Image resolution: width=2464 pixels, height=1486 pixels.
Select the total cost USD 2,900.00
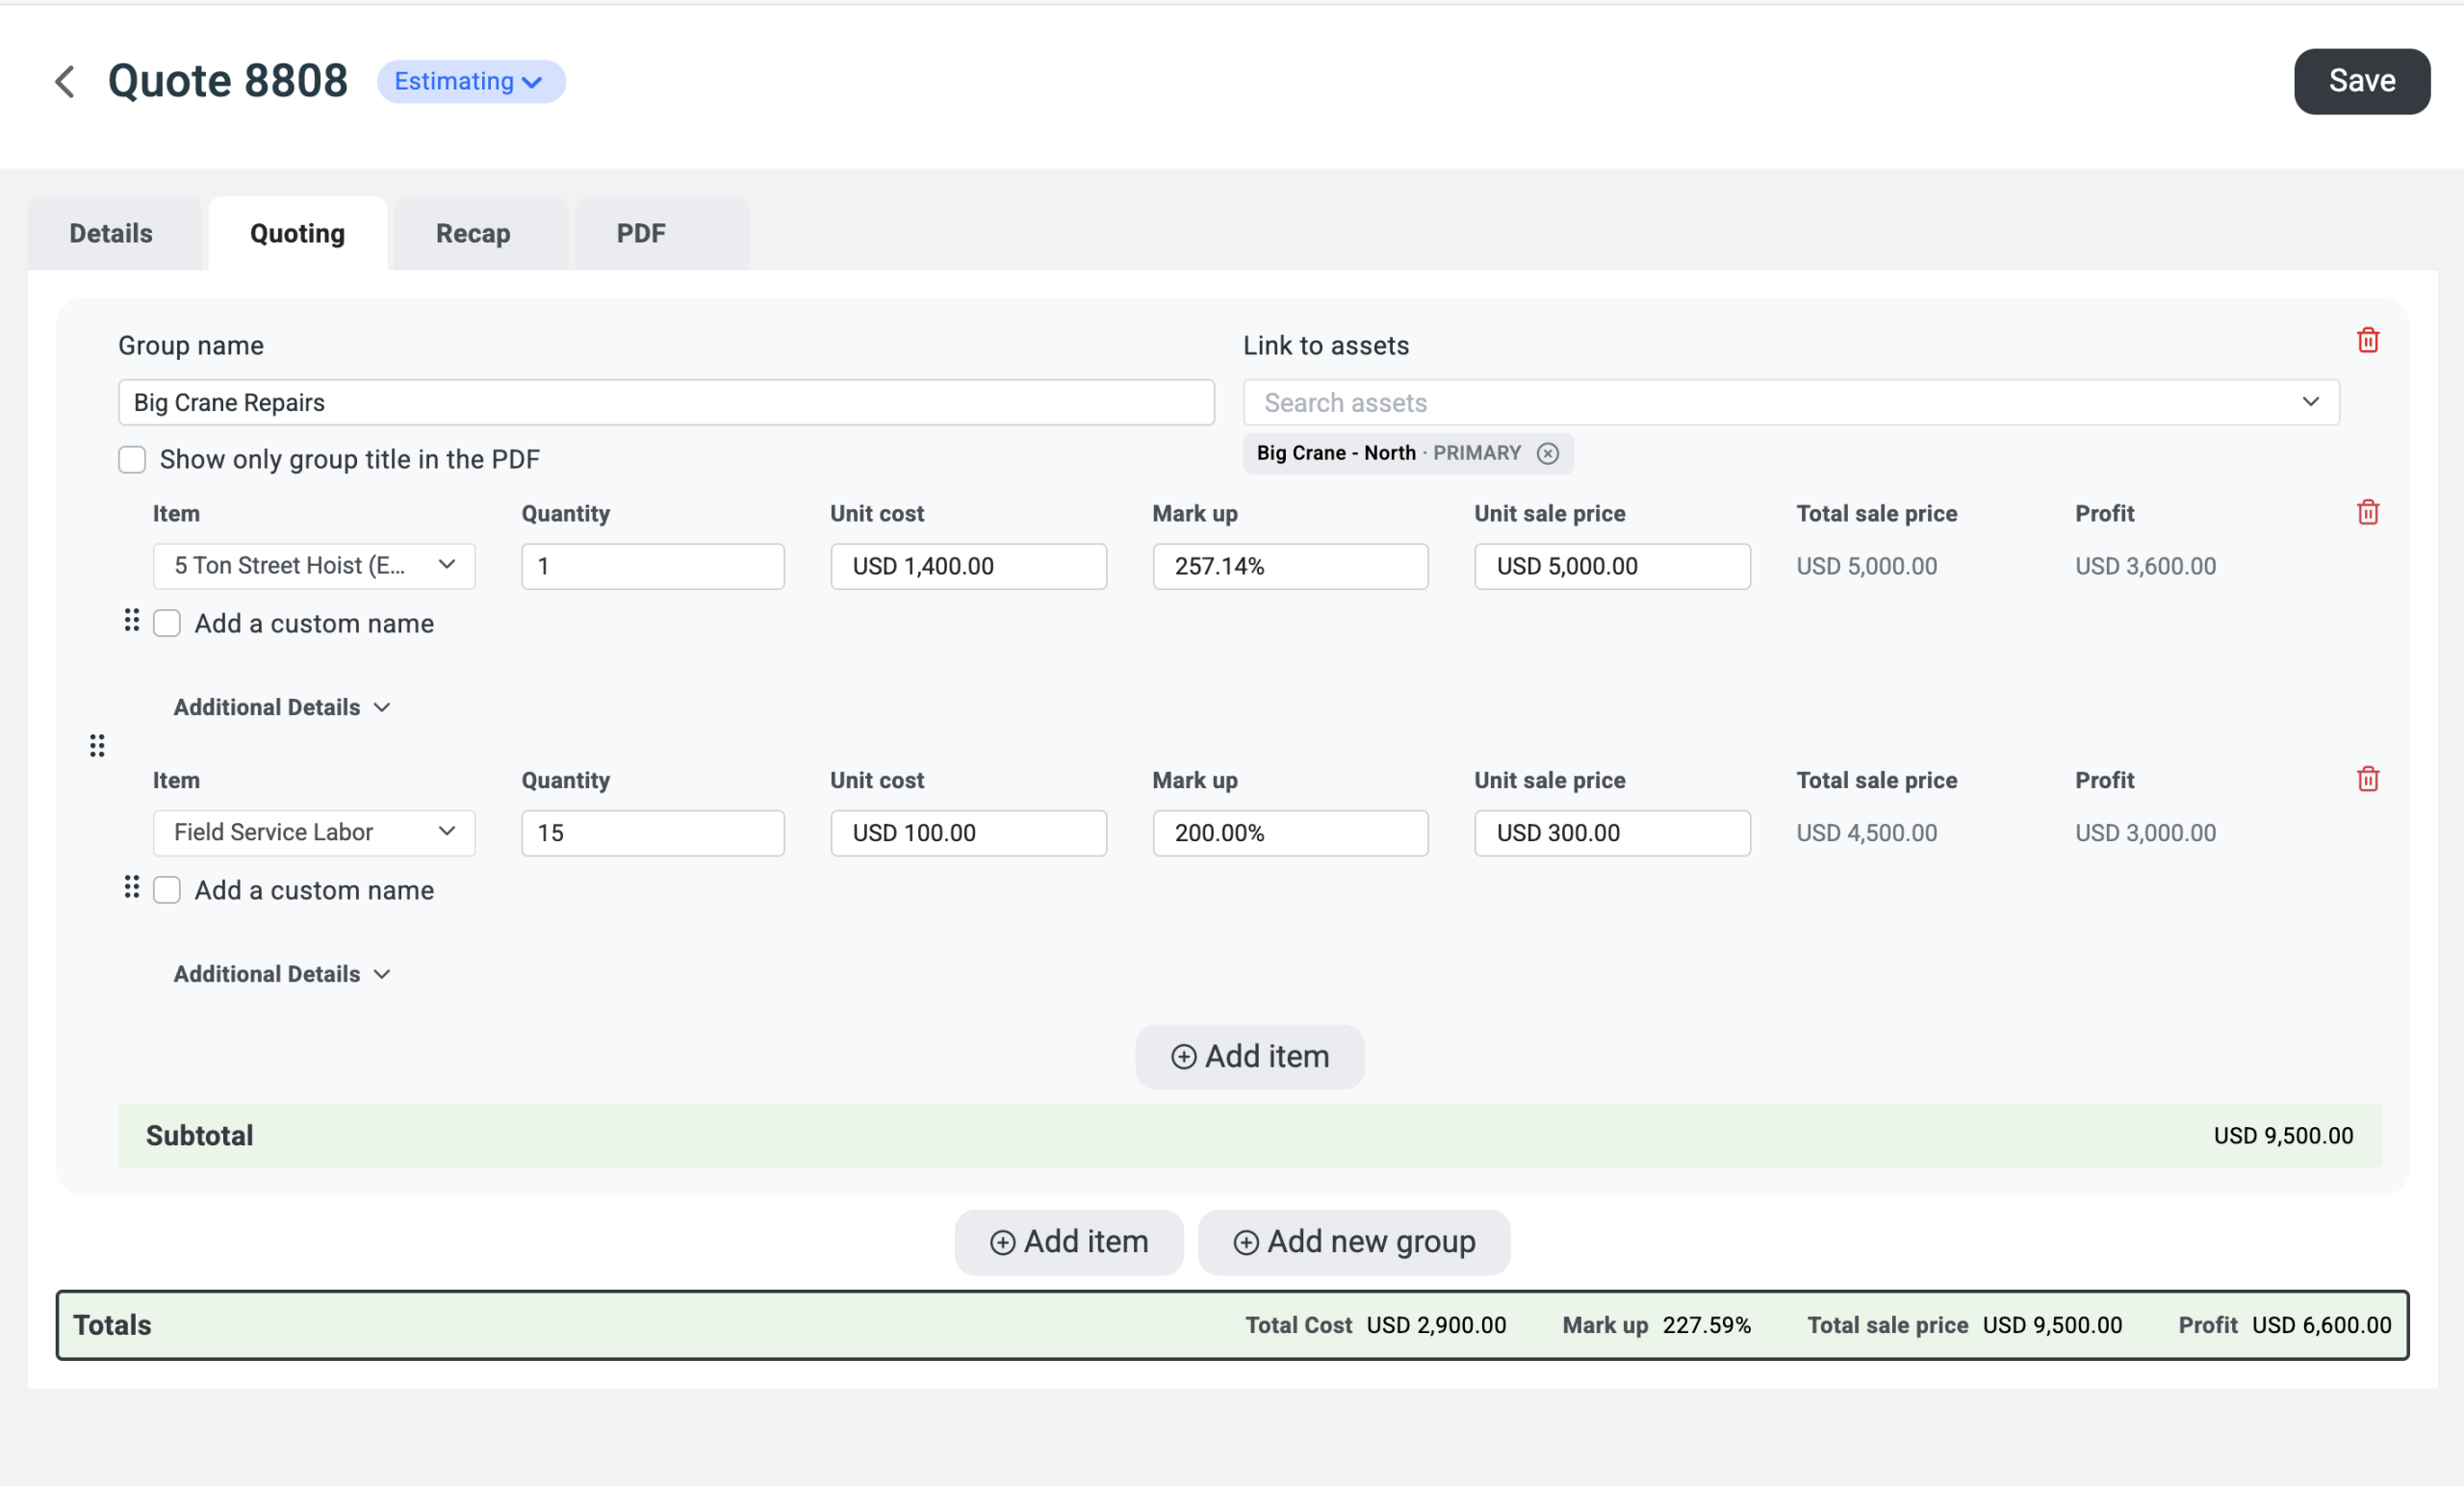click(1436, 1325)
